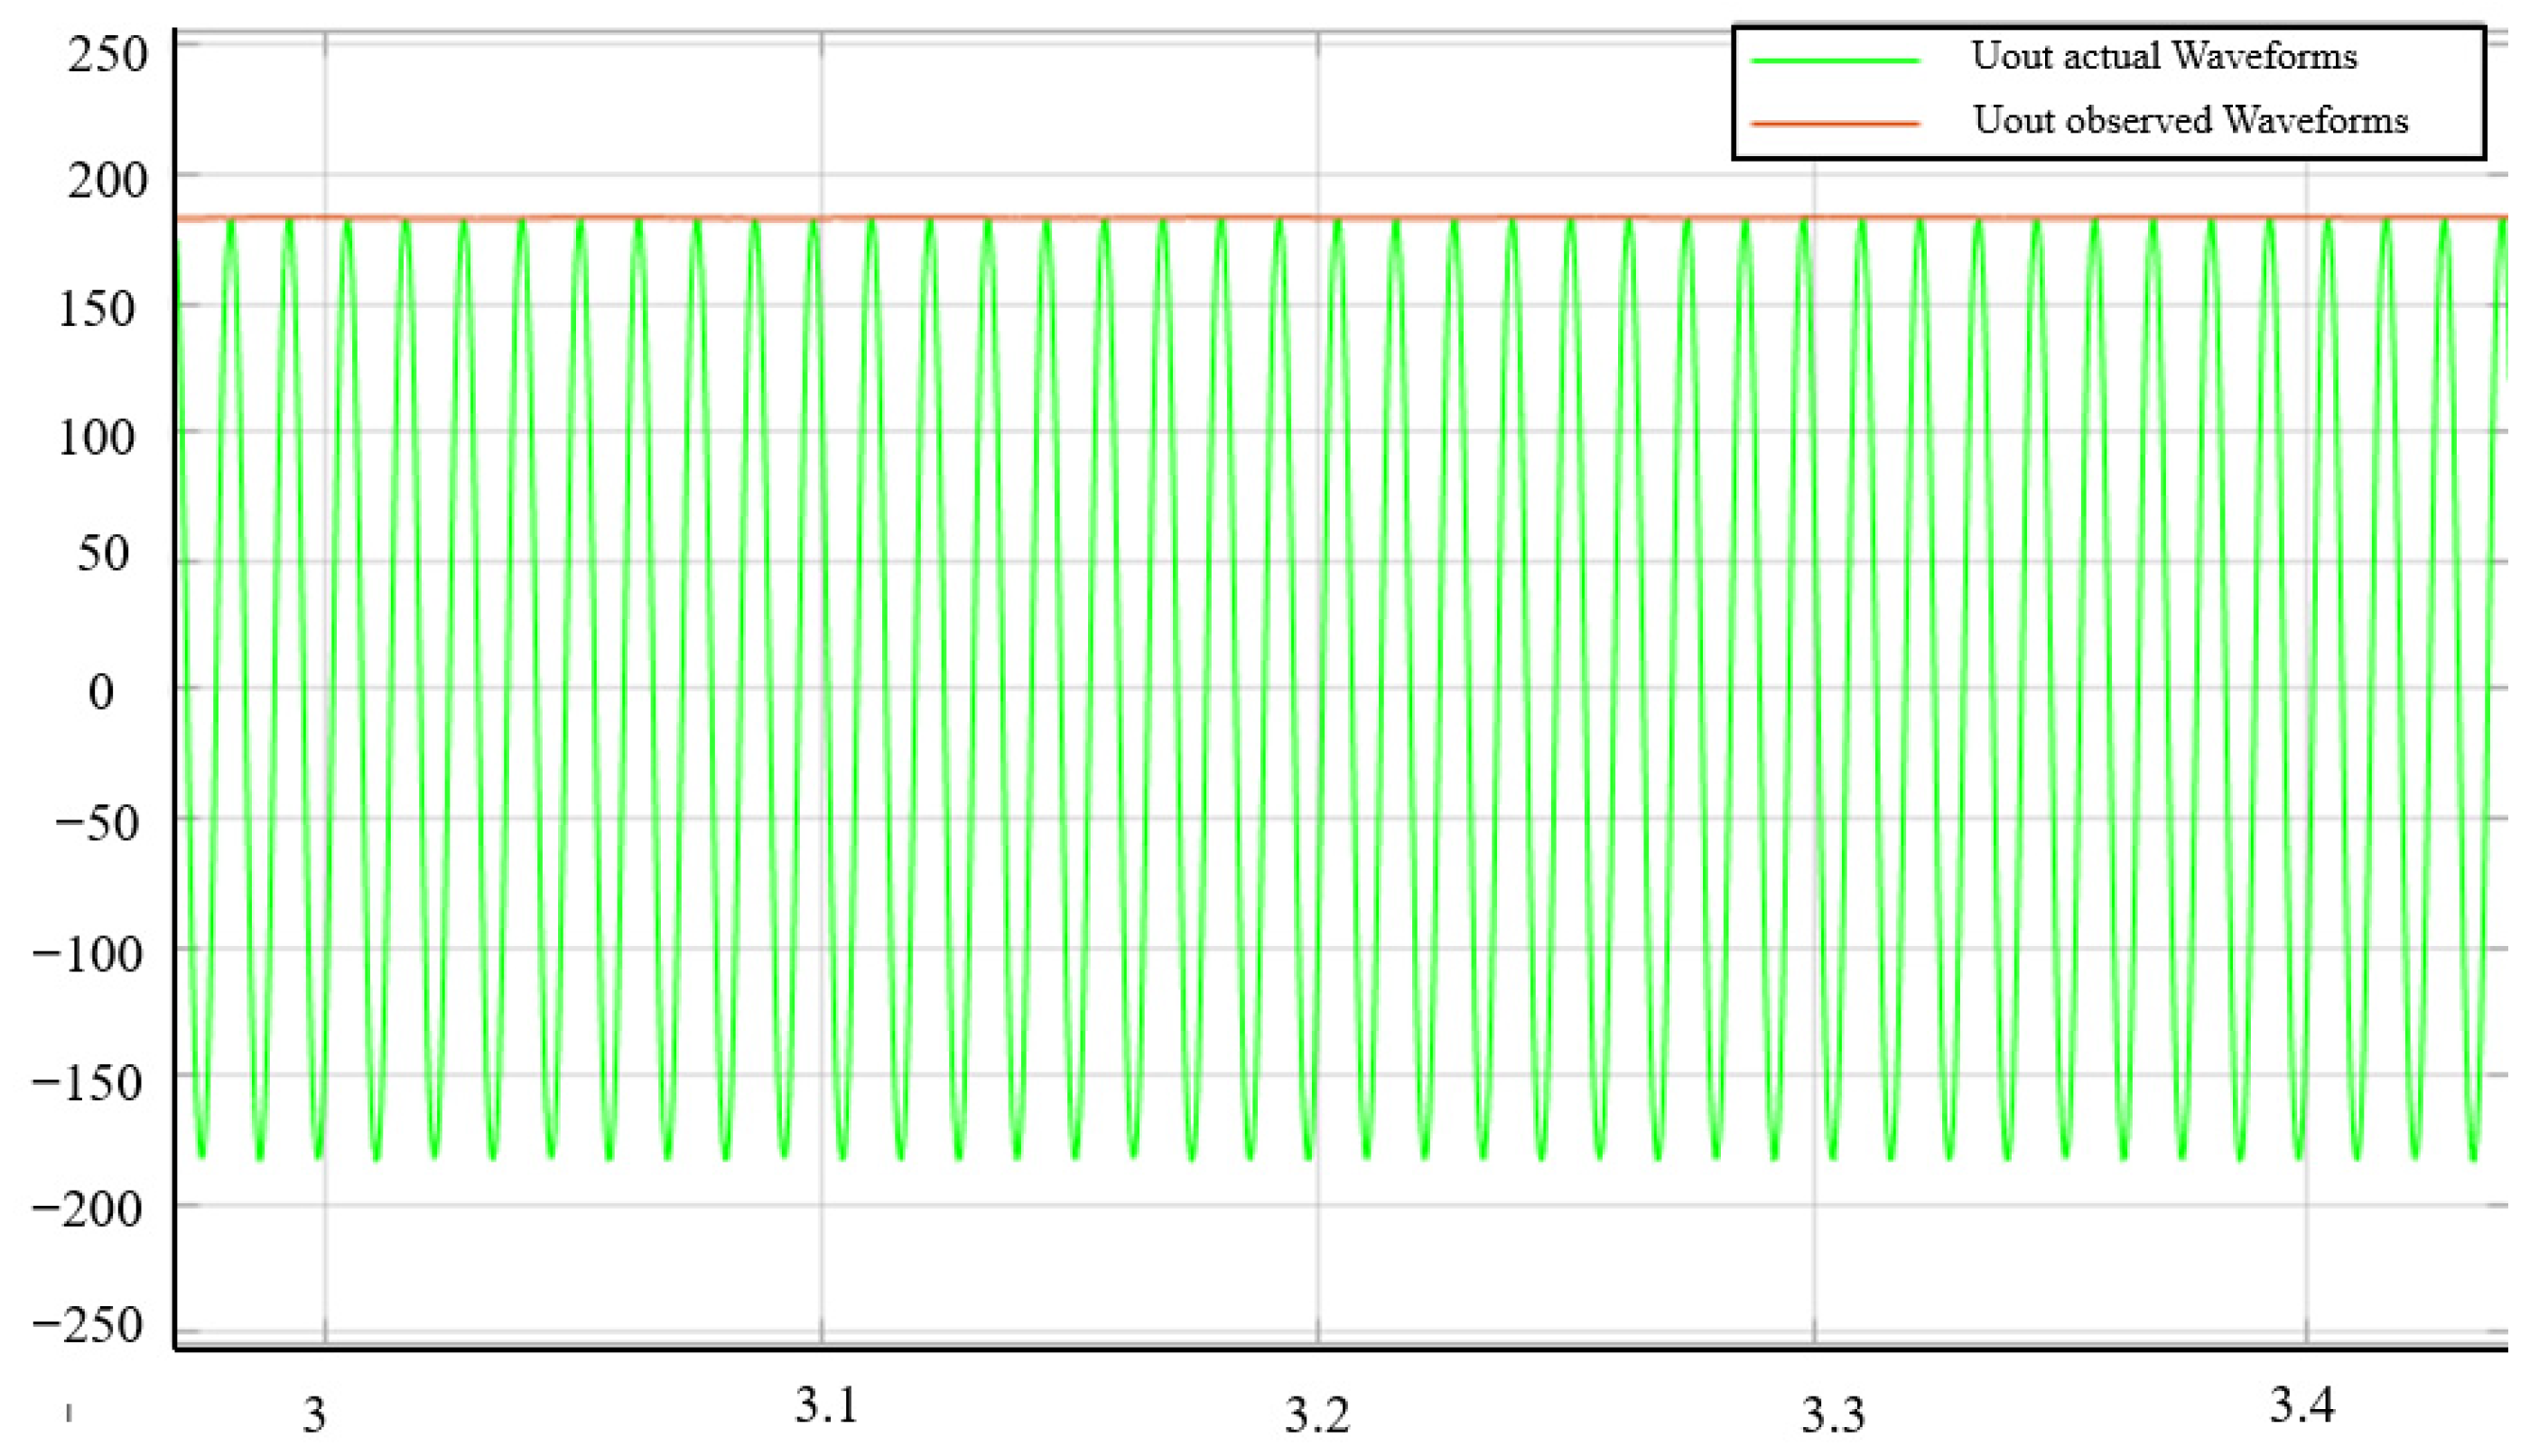
Task: Click the 150 y-axis tick label
Action: (97, 309)
